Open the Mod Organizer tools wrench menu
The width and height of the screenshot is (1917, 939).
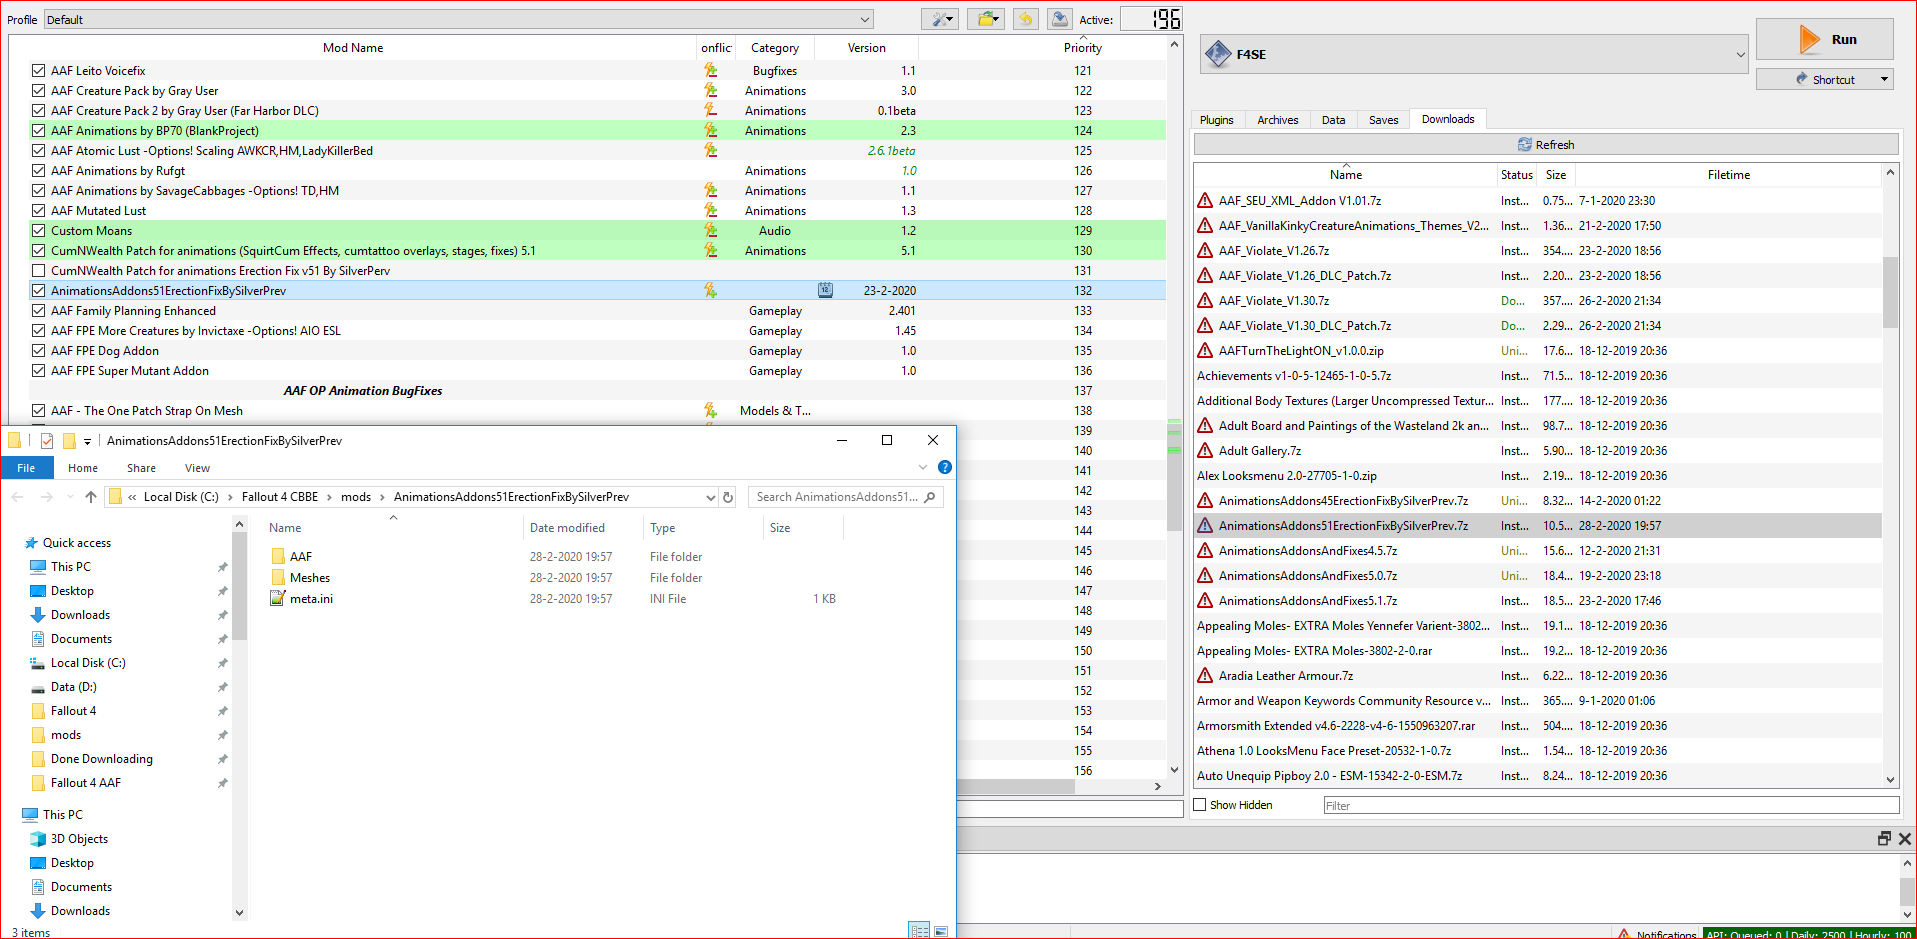939,19
